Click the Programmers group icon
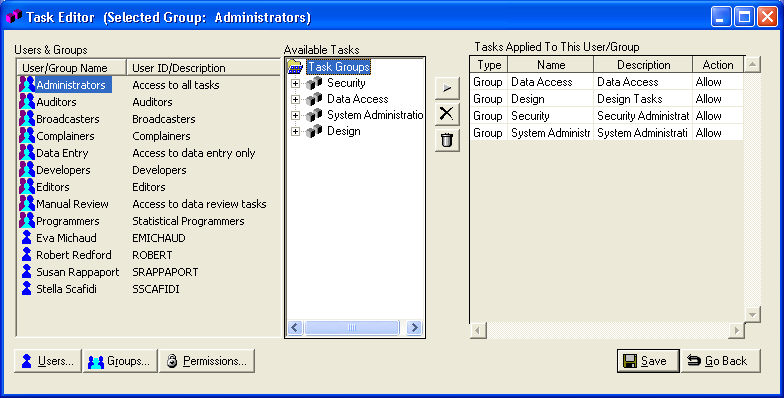The height and width of the screenshot is (398, 784). point(27,220)
